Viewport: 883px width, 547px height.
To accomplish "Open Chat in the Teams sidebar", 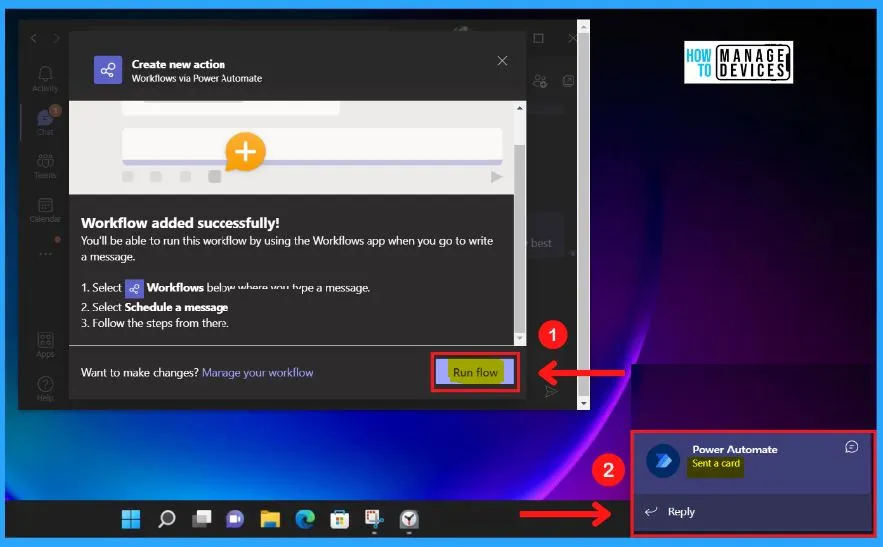I will [x=46, y=121].
